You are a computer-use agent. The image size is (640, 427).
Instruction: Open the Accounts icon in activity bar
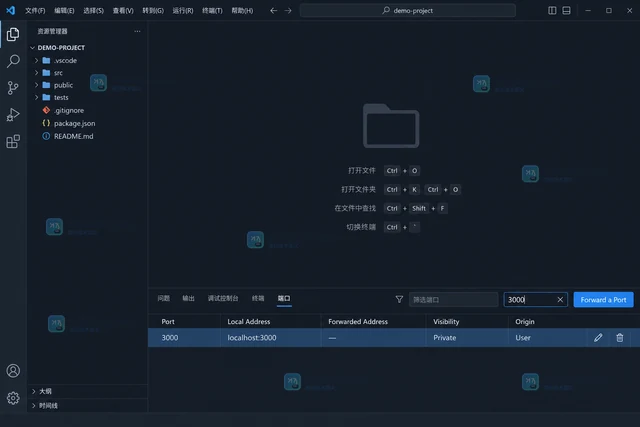pyautogui.click(x=13, y=371)
